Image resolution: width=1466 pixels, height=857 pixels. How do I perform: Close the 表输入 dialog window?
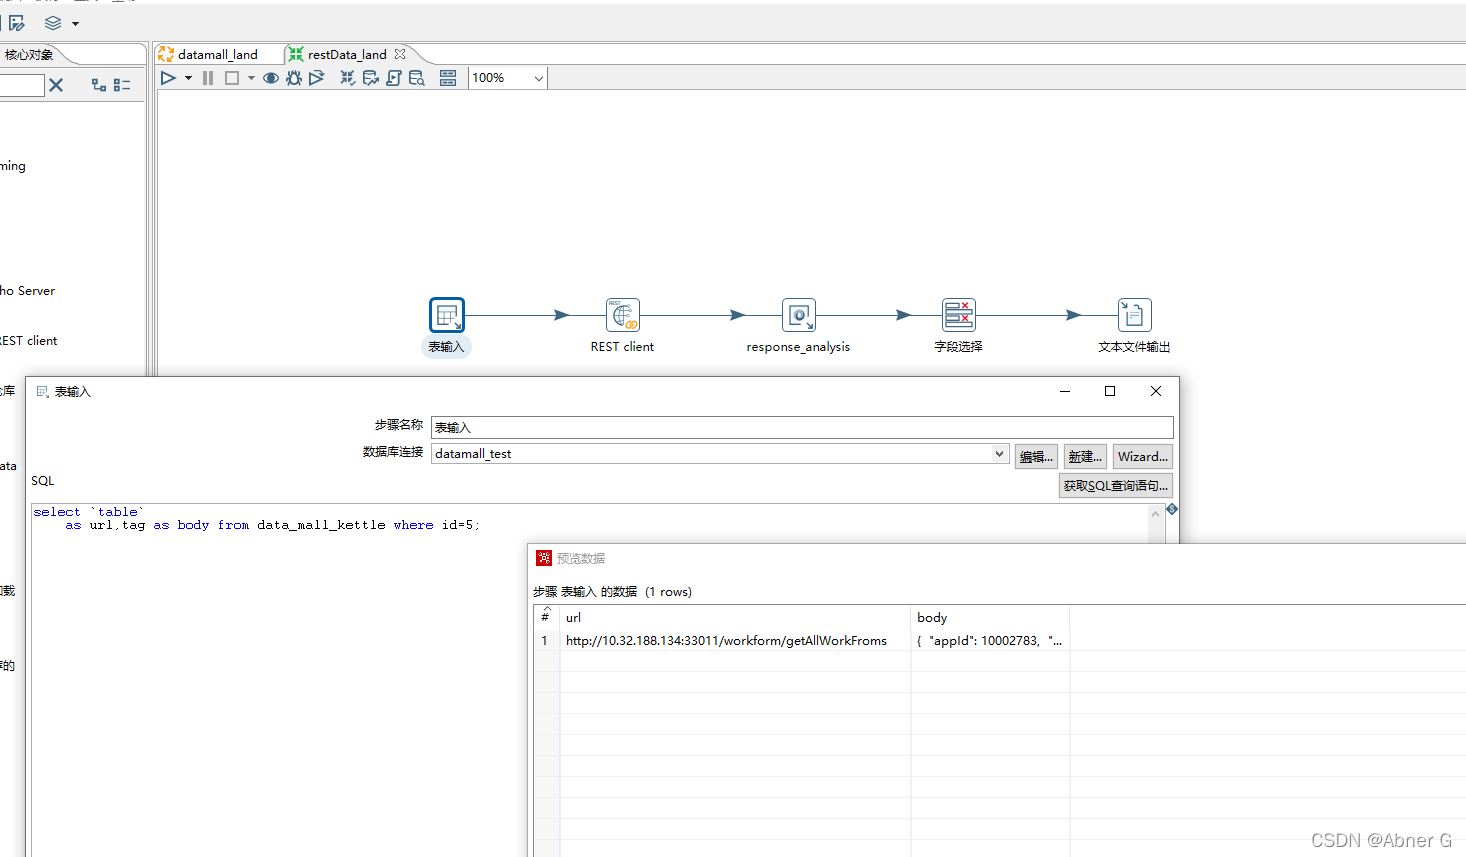[x=1156, y=391]
